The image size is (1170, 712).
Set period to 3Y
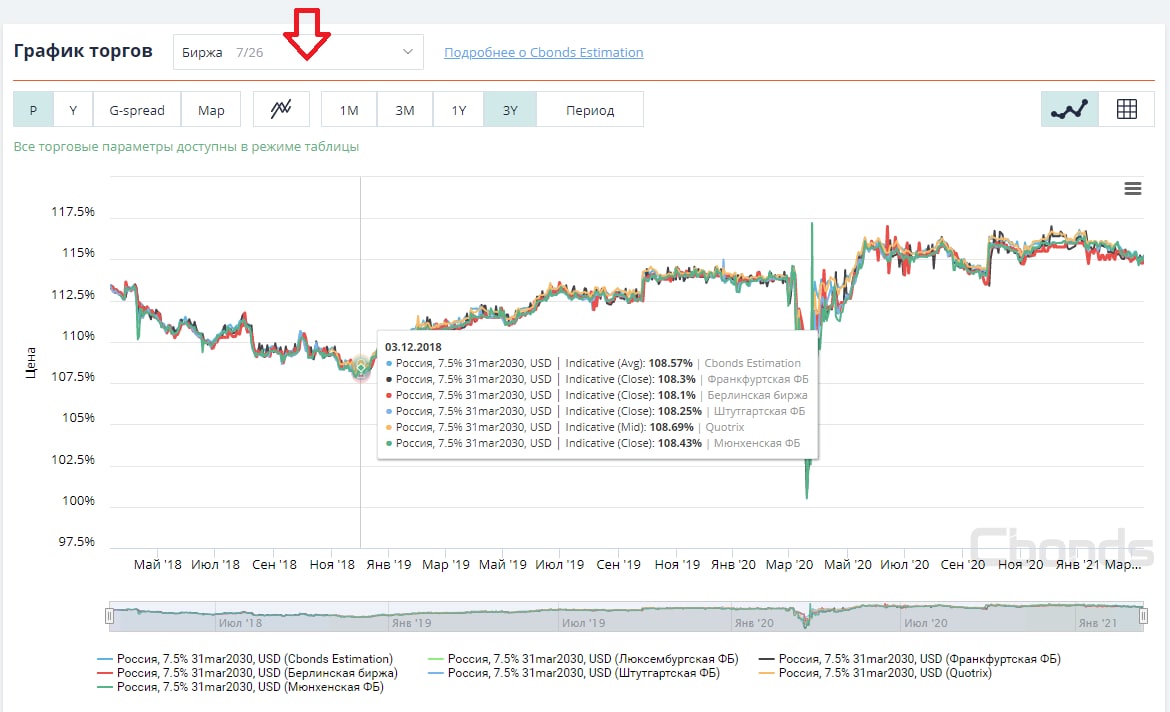pyautogui.click(x=510, y=110)
